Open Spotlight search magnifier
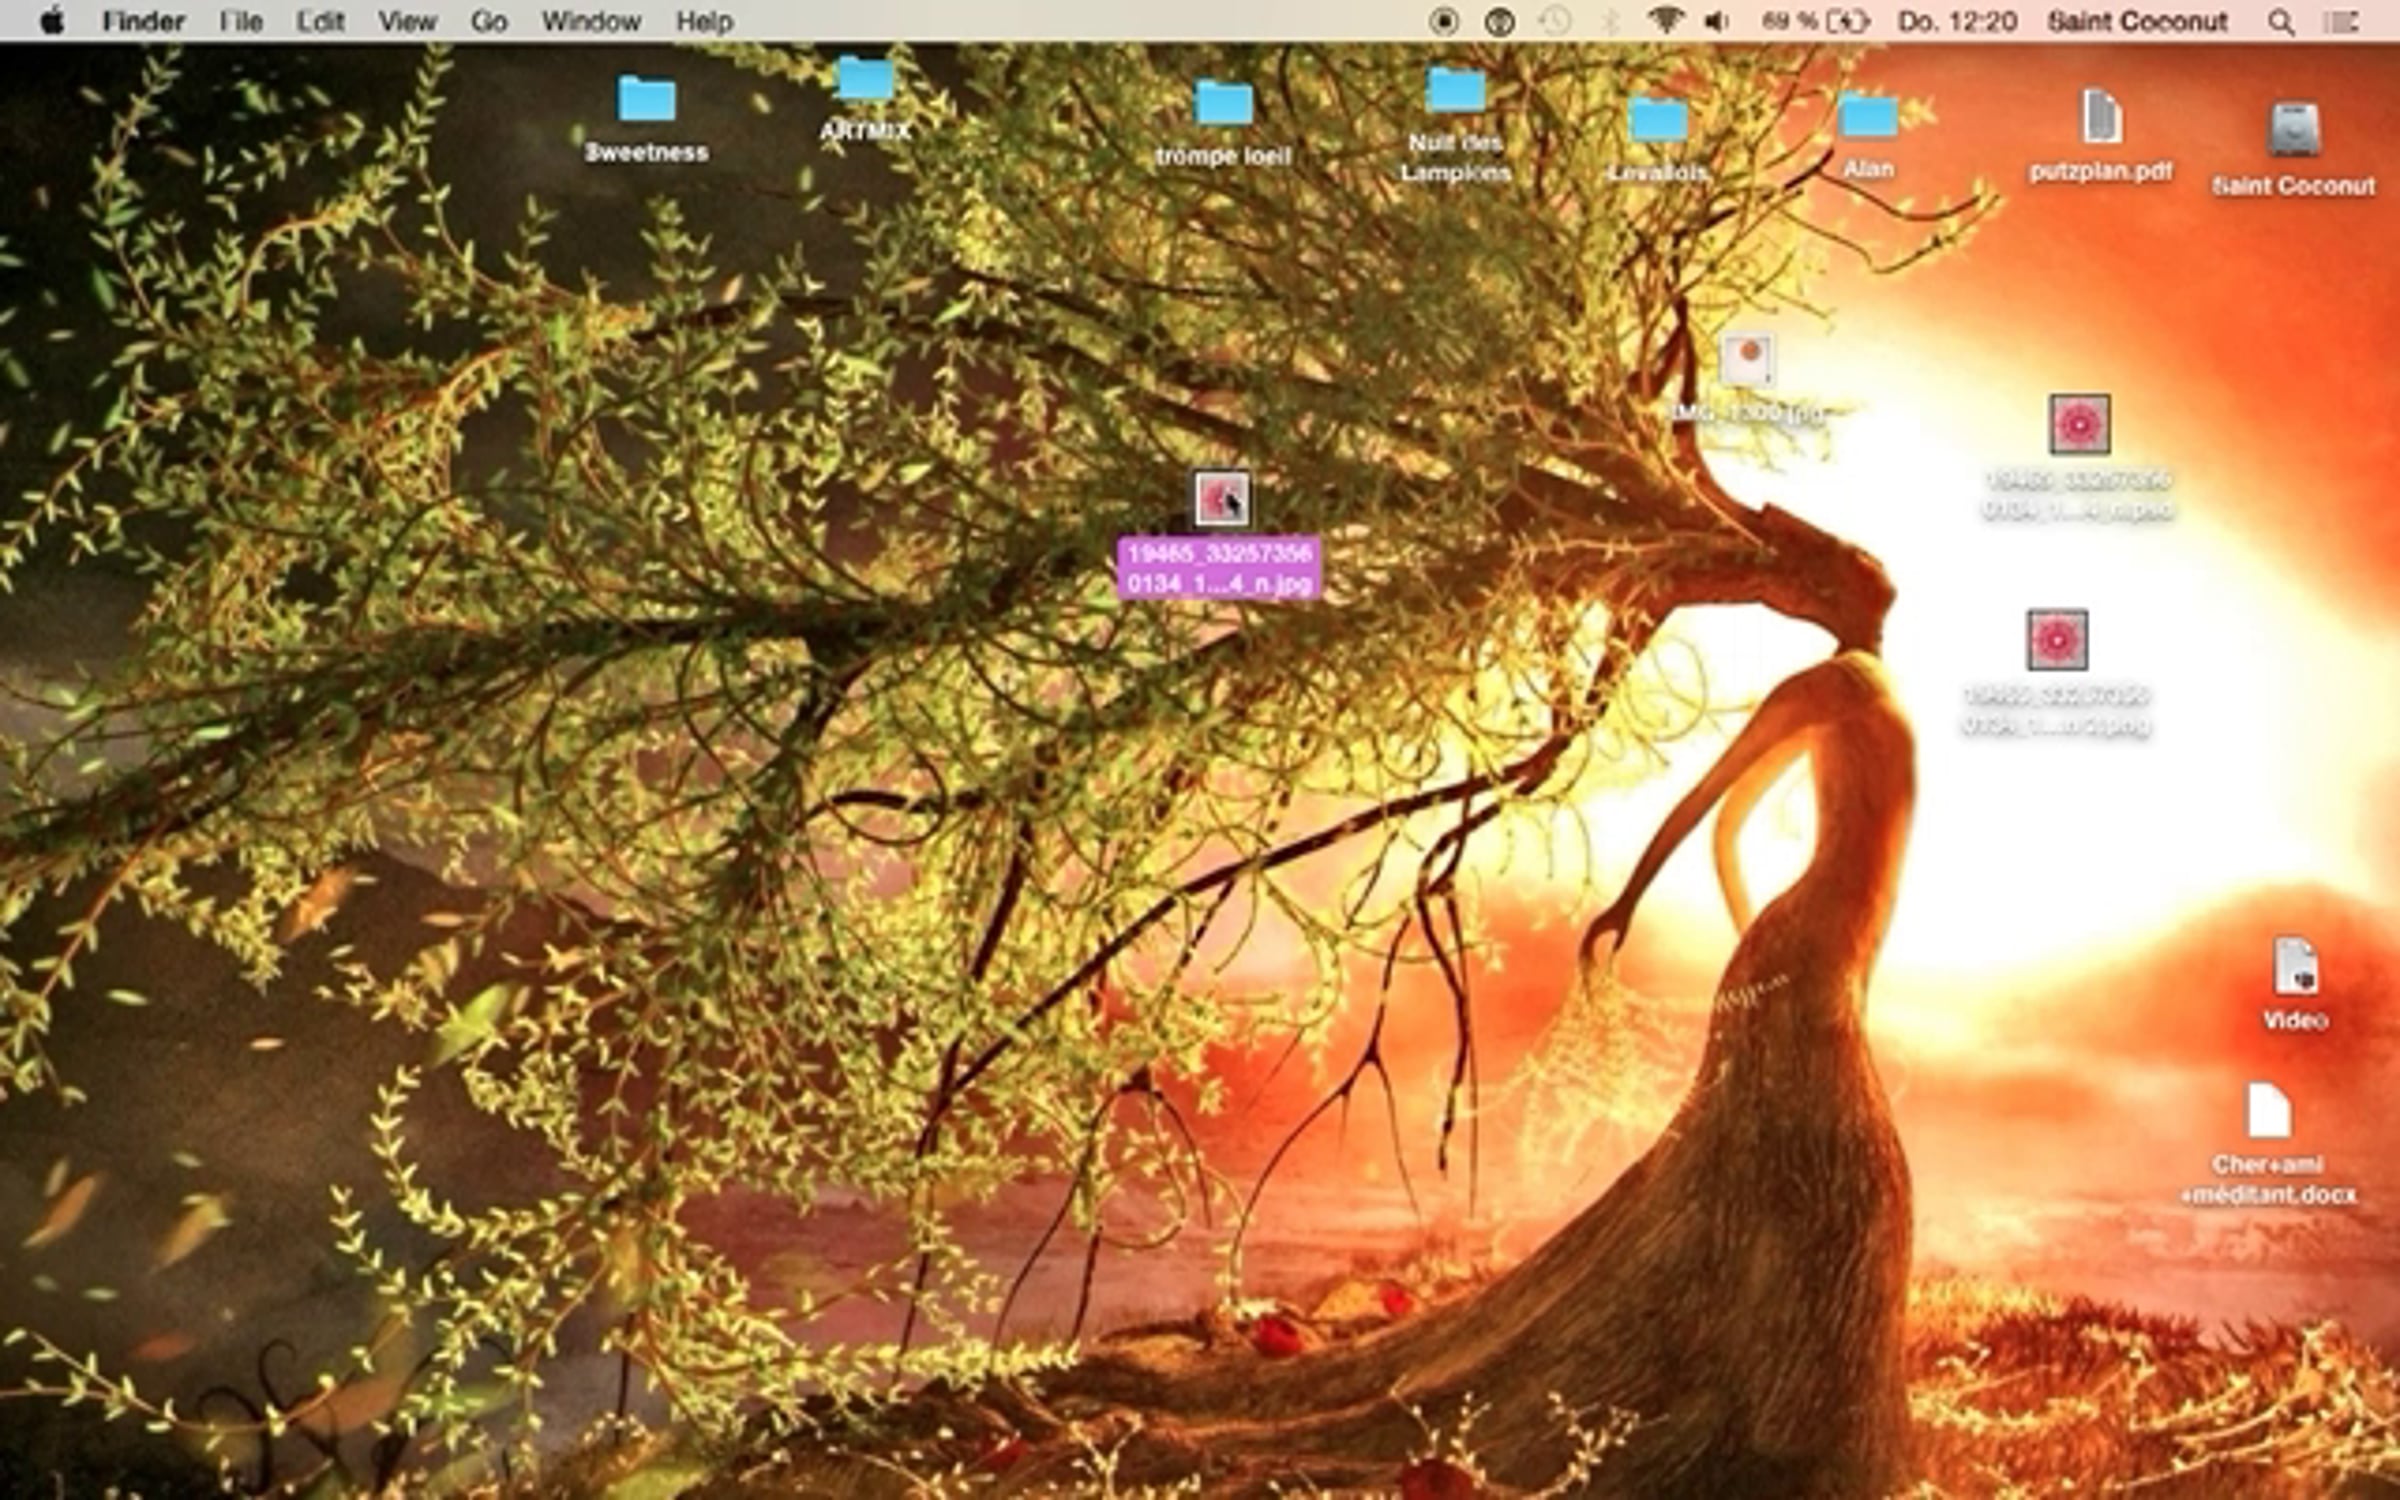The image size is (2400, 1500). pos(2281,22)
